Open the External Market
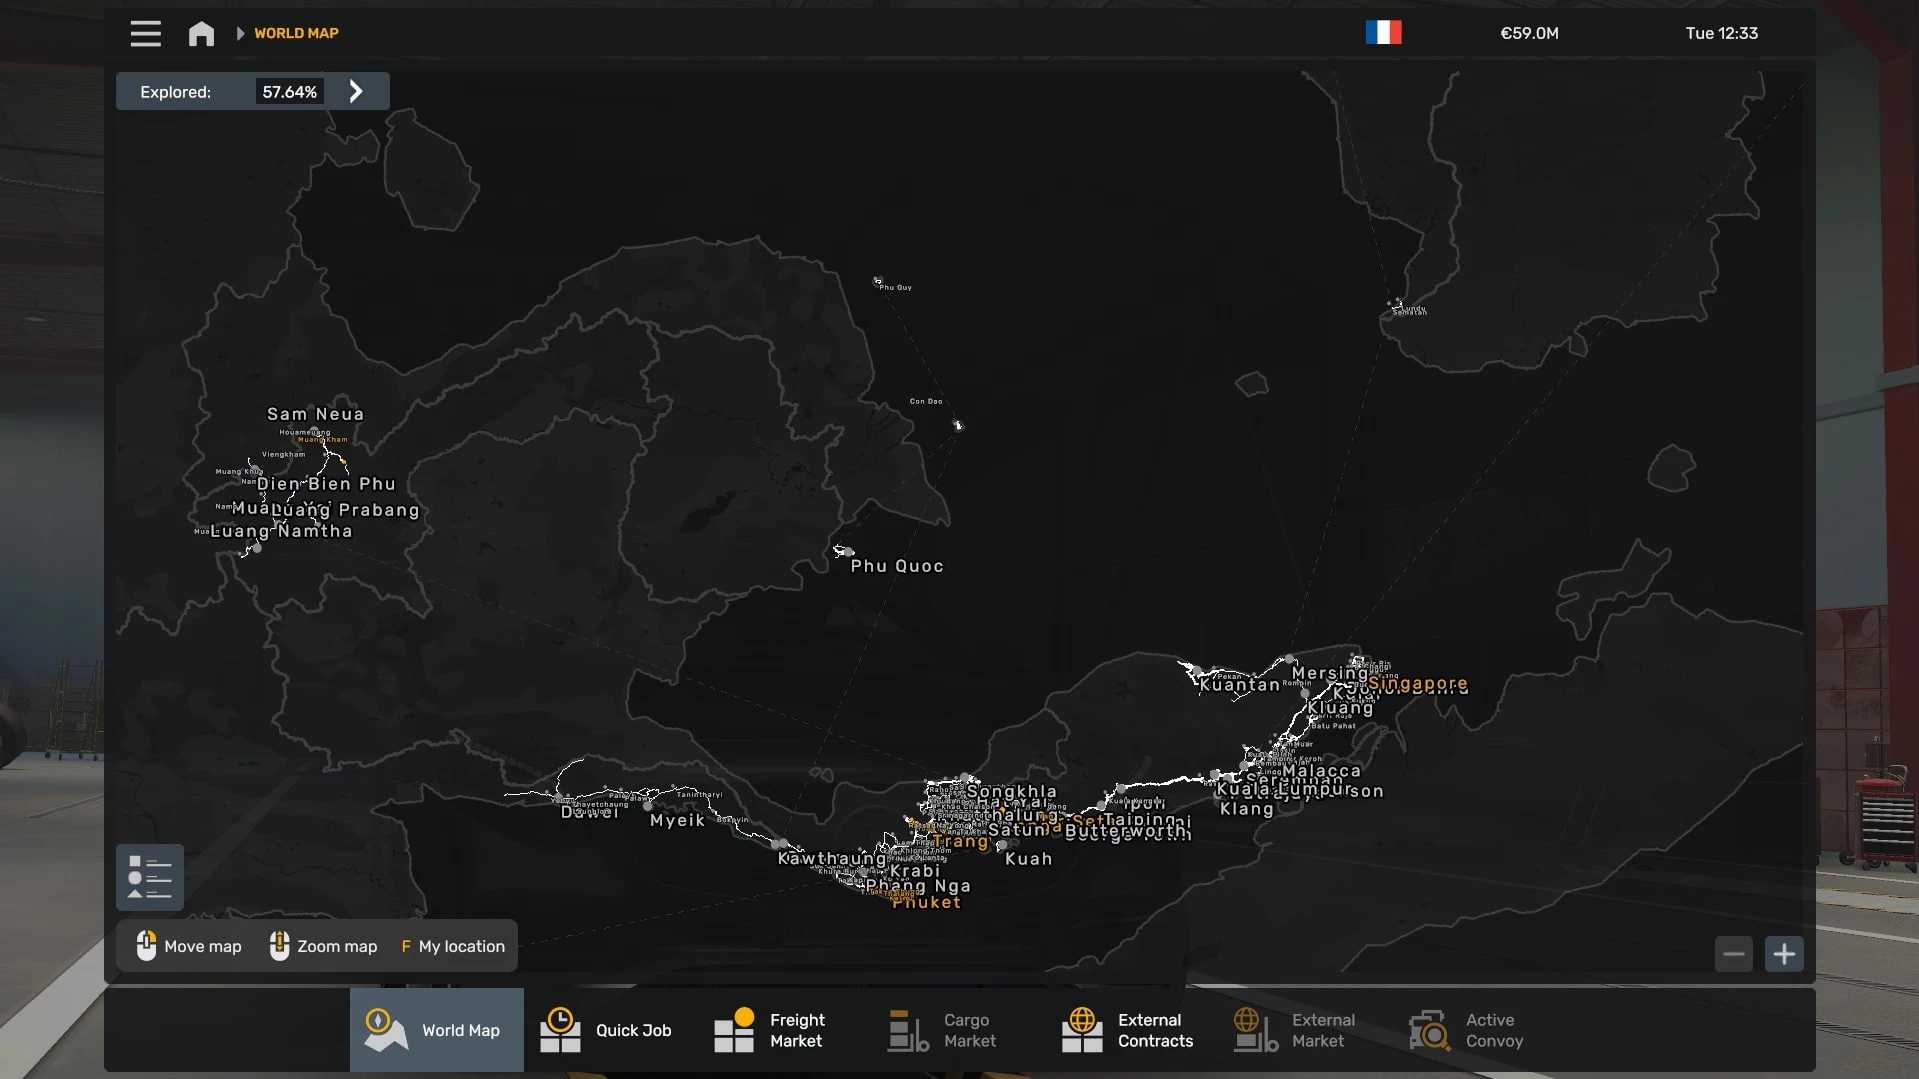The height and width of the screenshot is (1079, 1919). point(1296,1030)
